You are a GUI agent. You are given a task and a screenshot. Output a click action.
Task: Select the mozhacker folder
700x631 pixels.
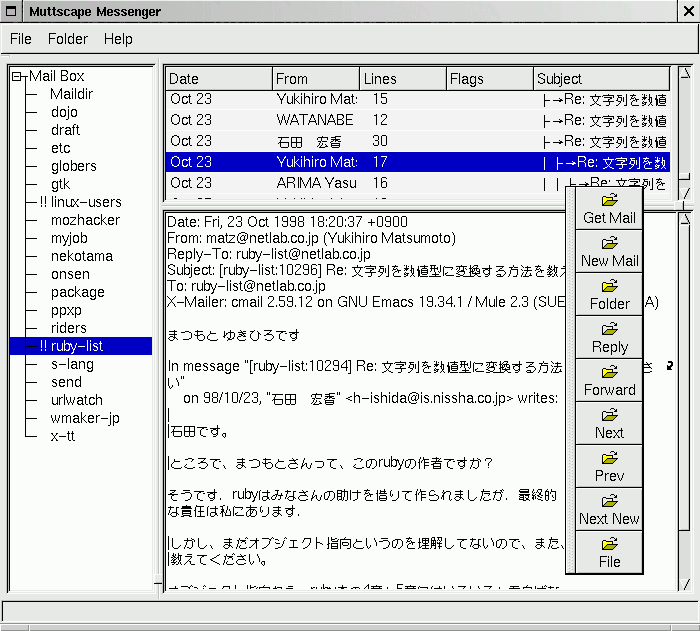85,220
